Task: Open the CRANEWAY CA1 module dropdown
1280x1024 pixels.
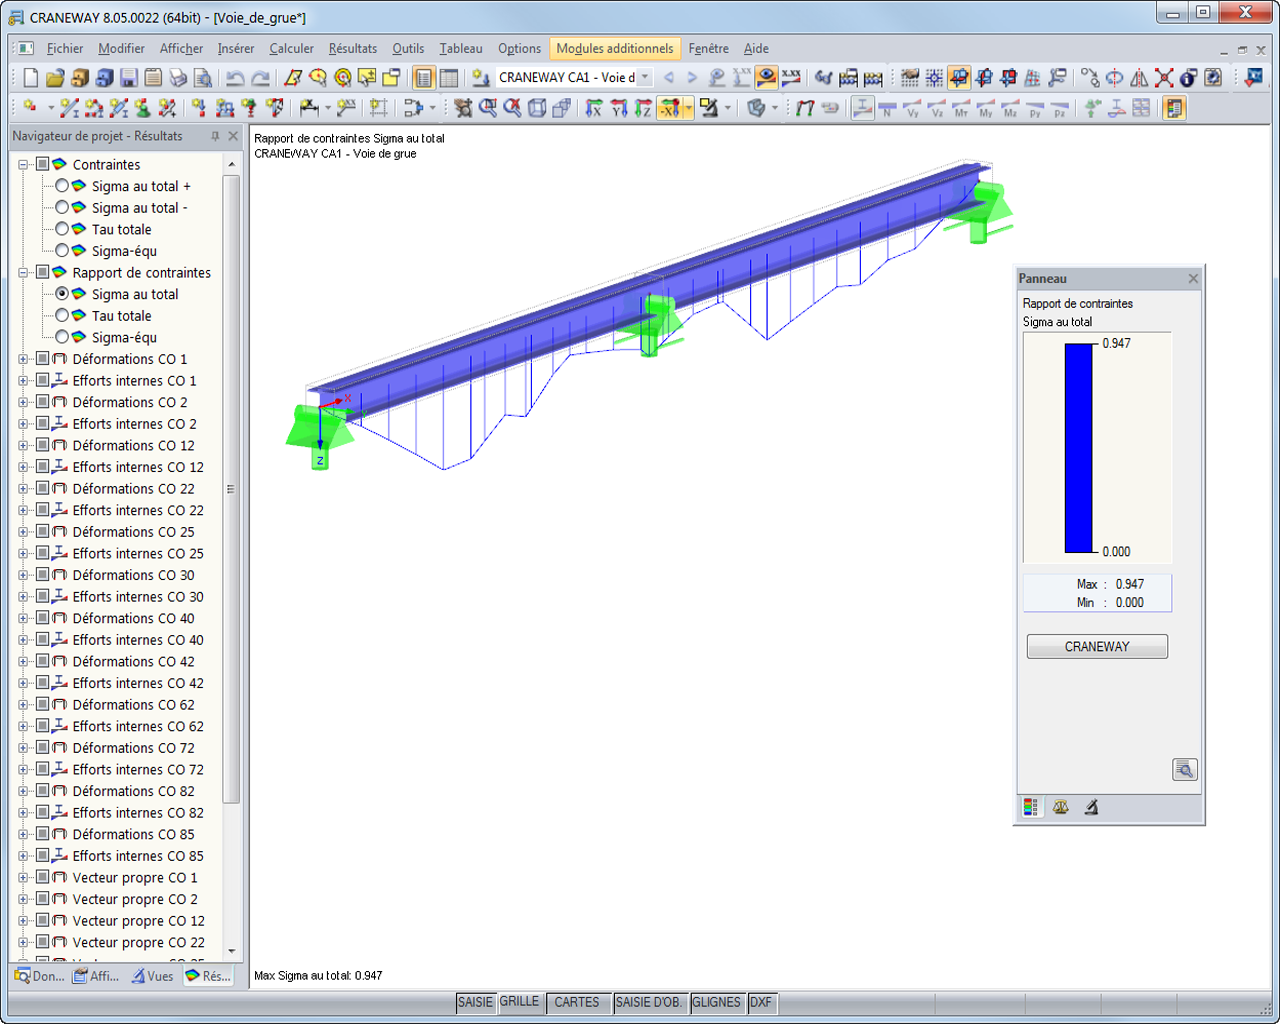Action: tap(645, 78)
